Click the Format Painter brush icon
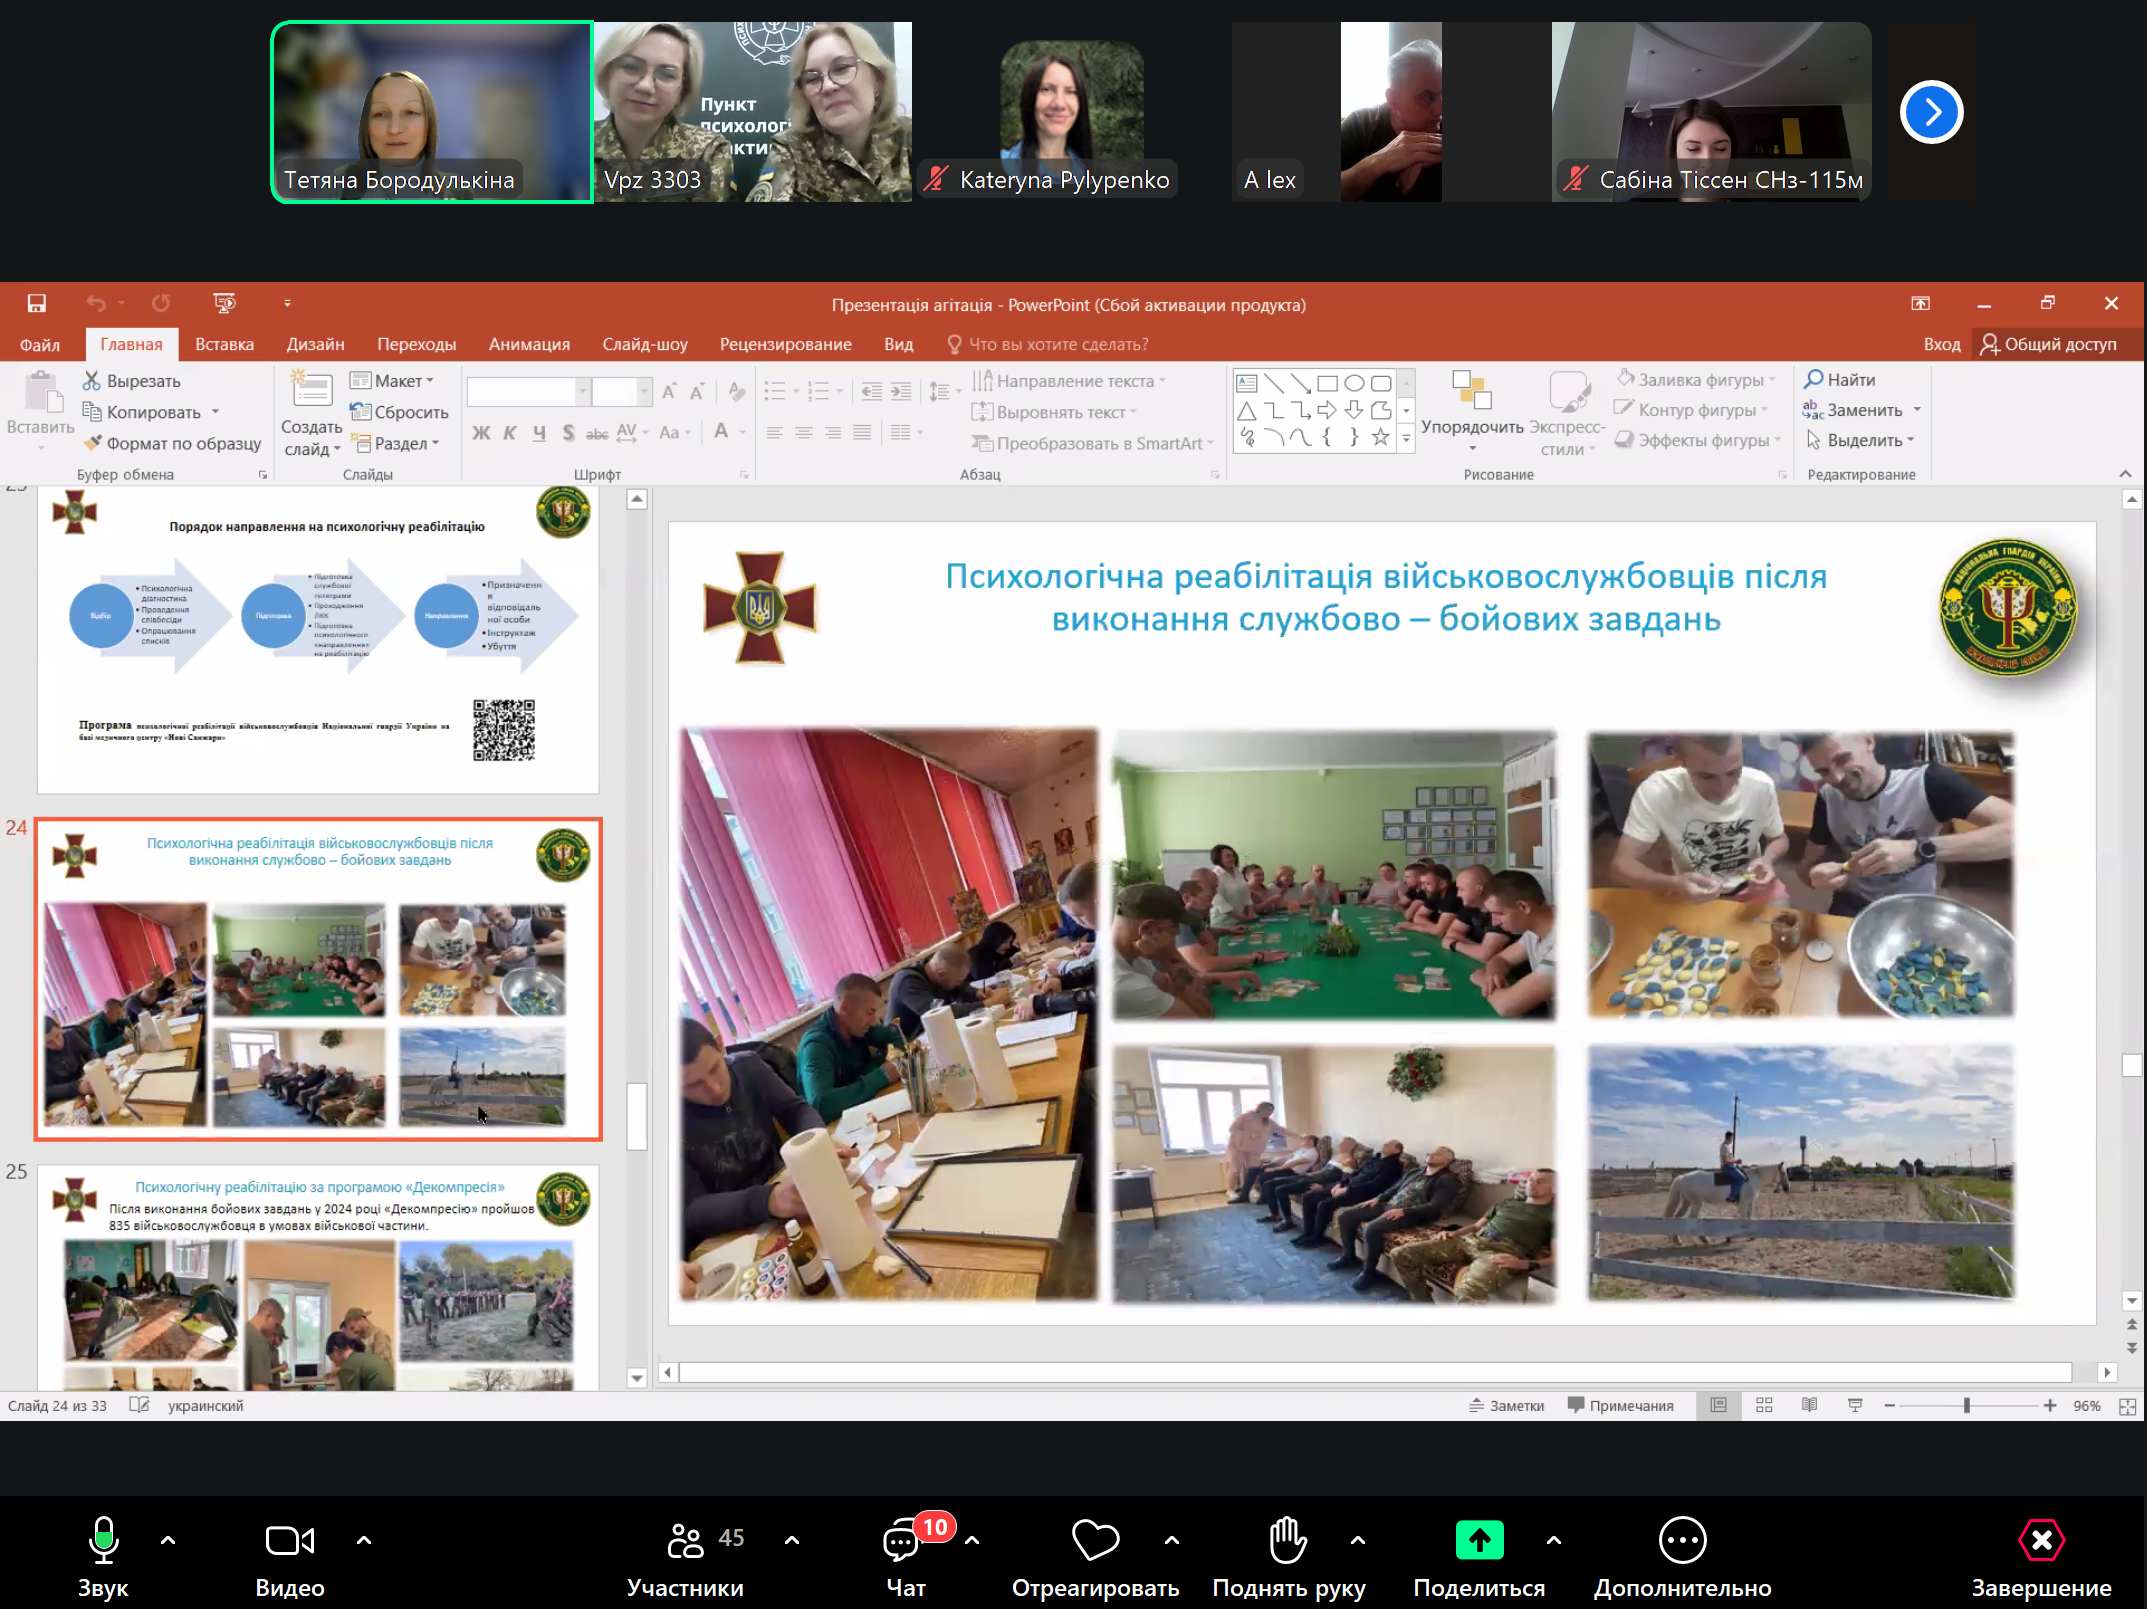This screenshot has height=1609, width=2147. click(93, 443)
